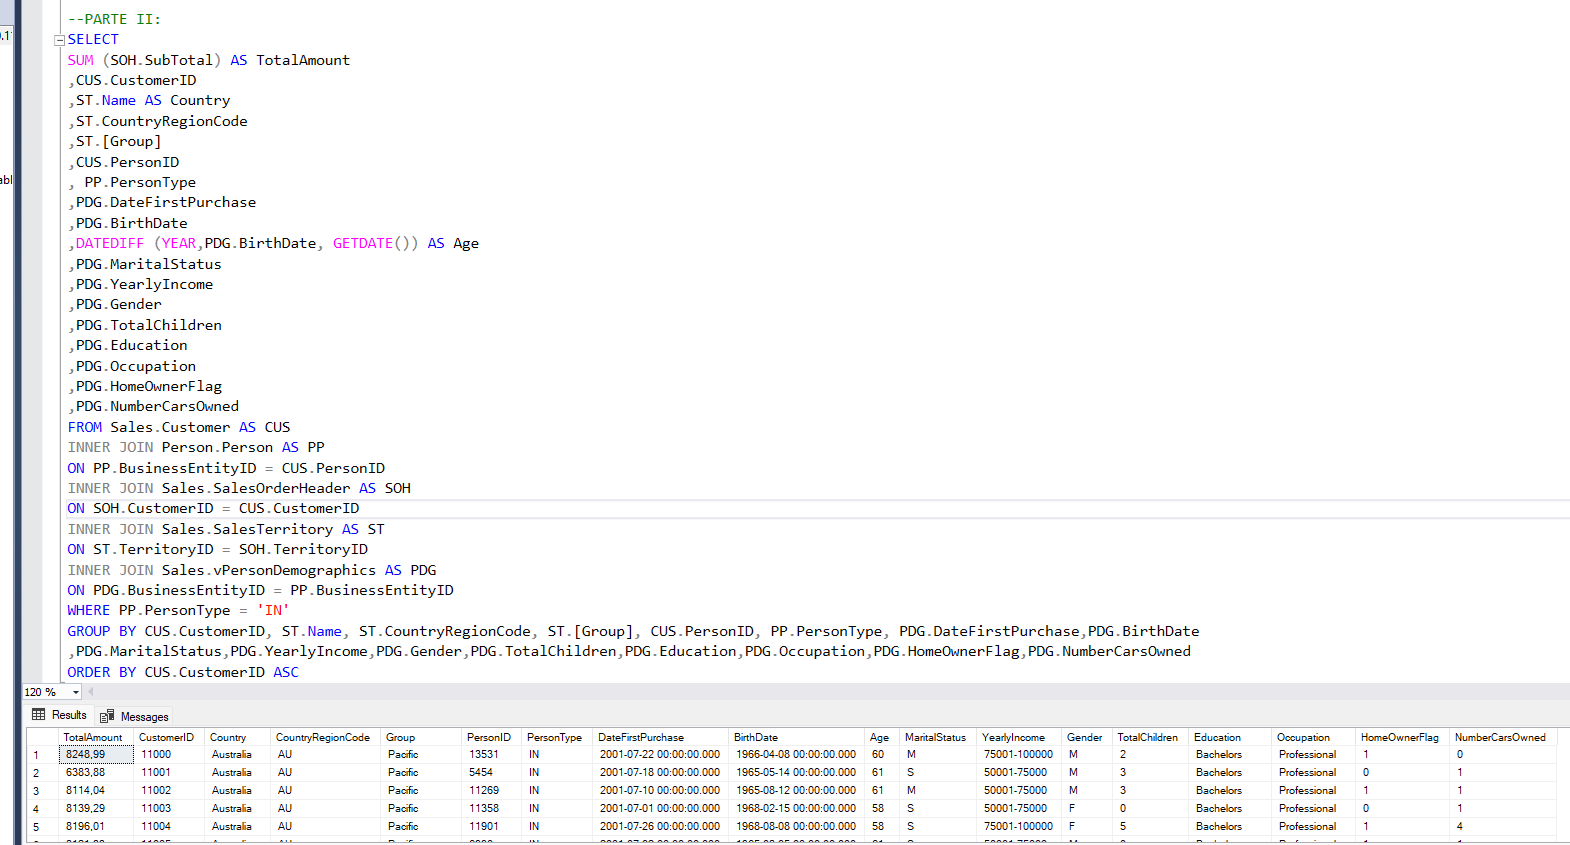The width and height of the screenshot is (1570, 845).
Task: Click PersonID cell 11901
Action: tap(491, 827)
